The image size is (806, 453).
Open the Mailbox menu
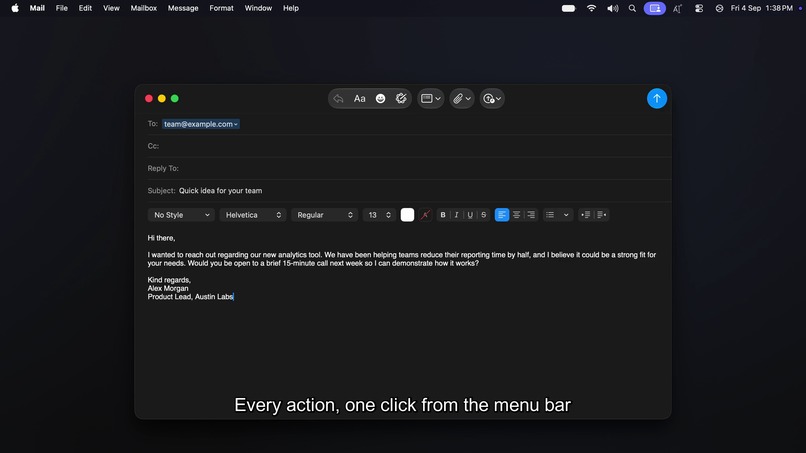[143, 8]
